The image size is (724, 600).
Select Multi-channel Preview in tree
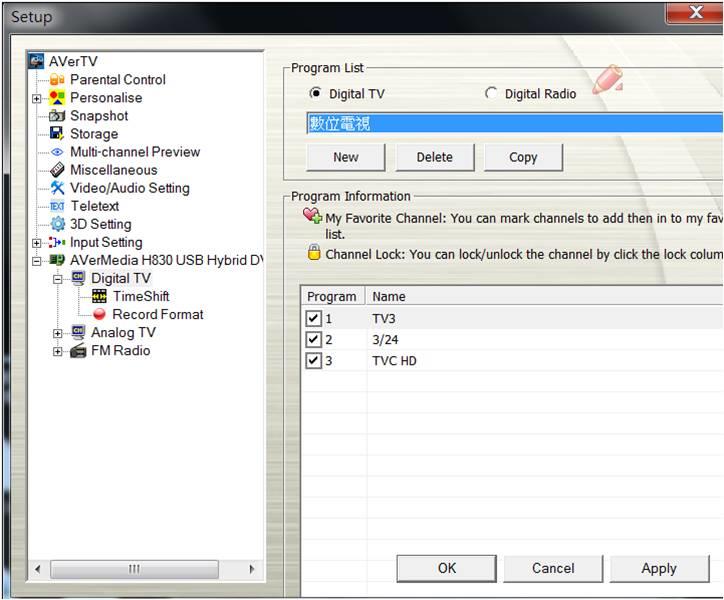[x=135, y=152]
